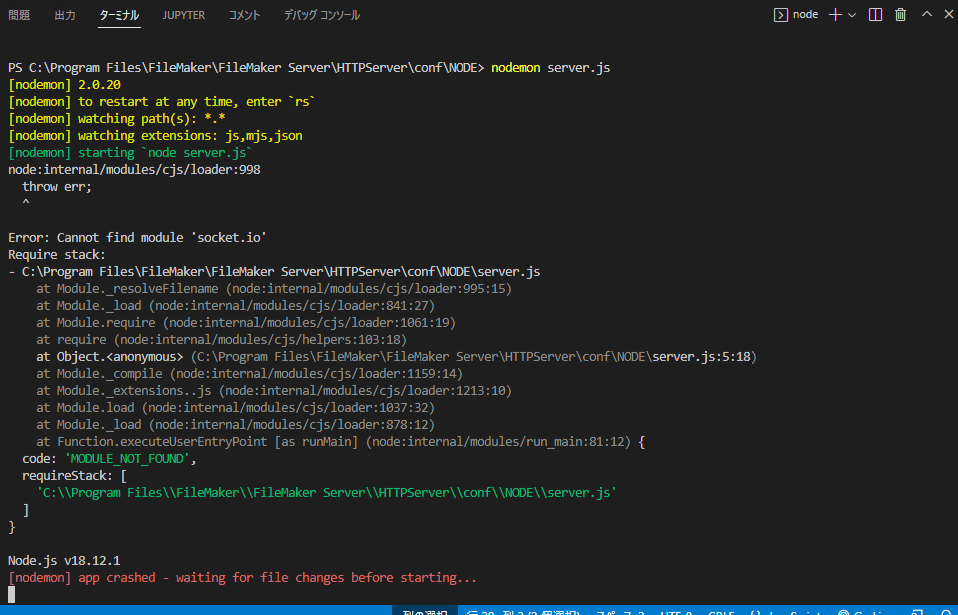Click the 'at Module._extensions..js' stack line
This screenshot has width=958, height=615.
274,391
